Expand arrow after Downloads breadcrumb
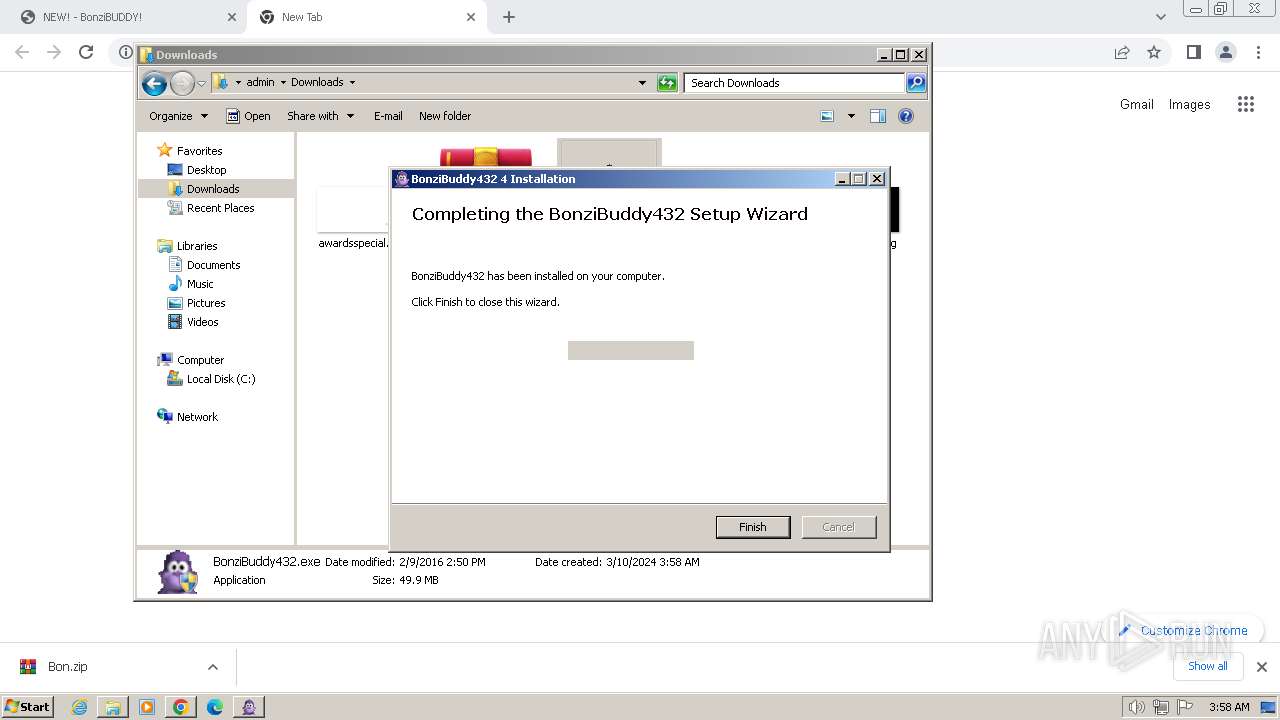Screen dimensions: 1280x720 352,82
